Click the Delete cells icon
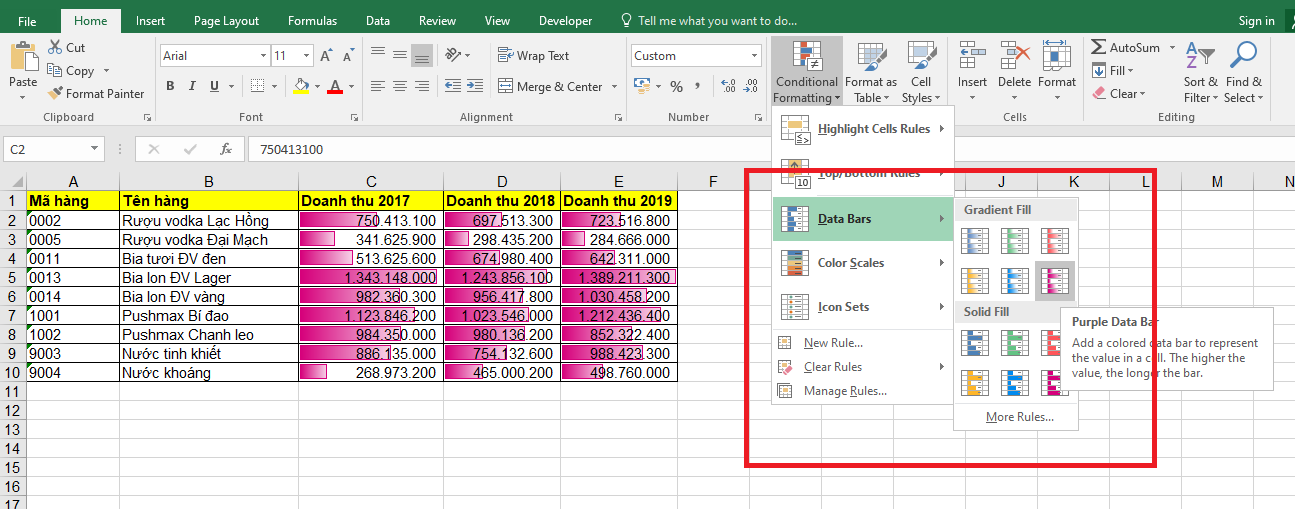 [1013, 58]
